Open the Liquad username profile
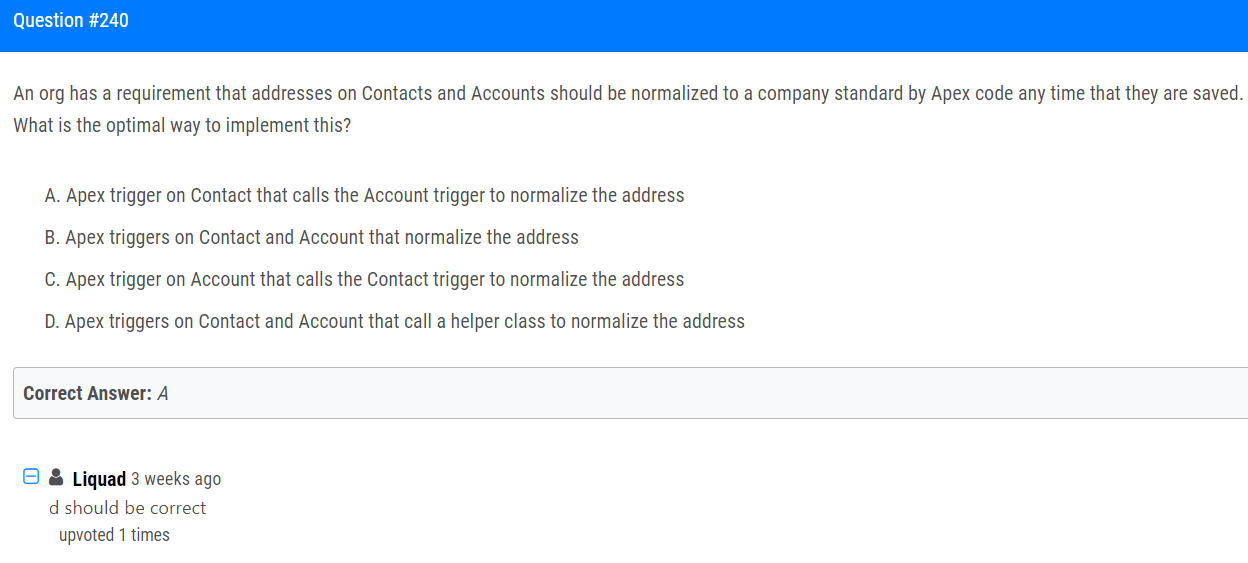This screenshot has height=563, width=1248. pyautogui.click(x=99, y=479)
